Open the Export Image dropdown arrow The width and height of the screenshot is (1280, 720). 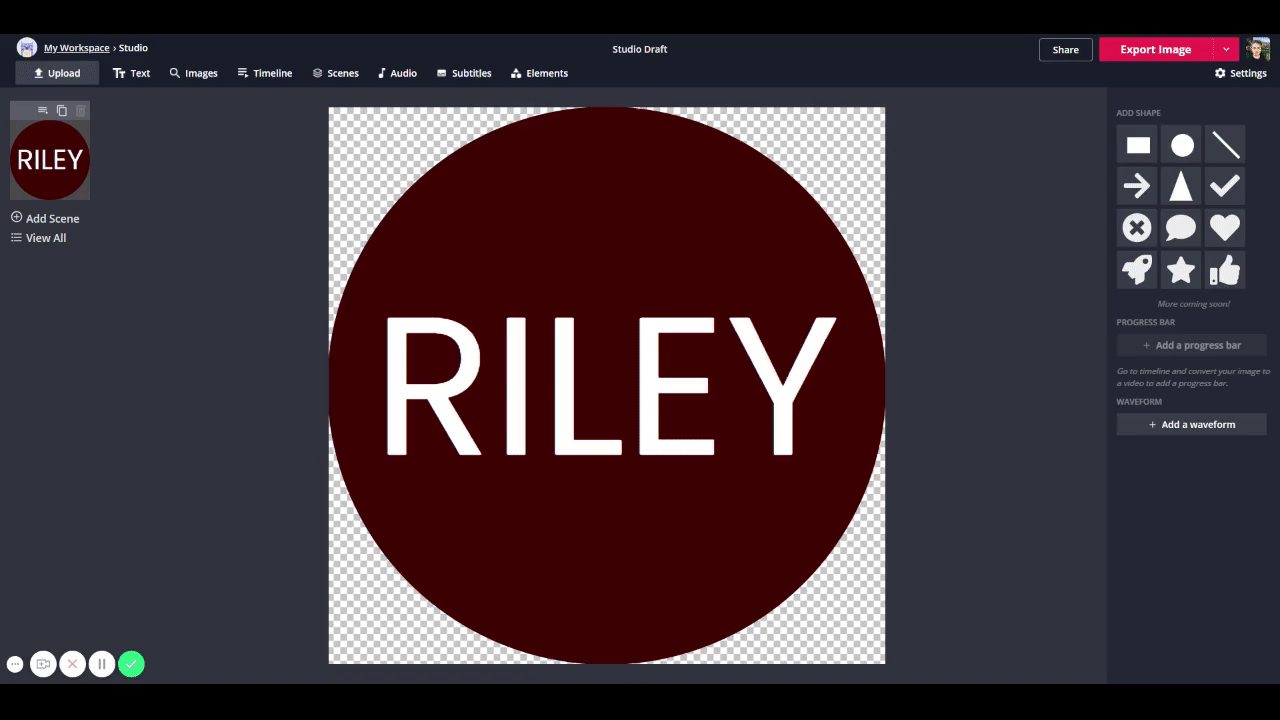(x=1226, y=49)
